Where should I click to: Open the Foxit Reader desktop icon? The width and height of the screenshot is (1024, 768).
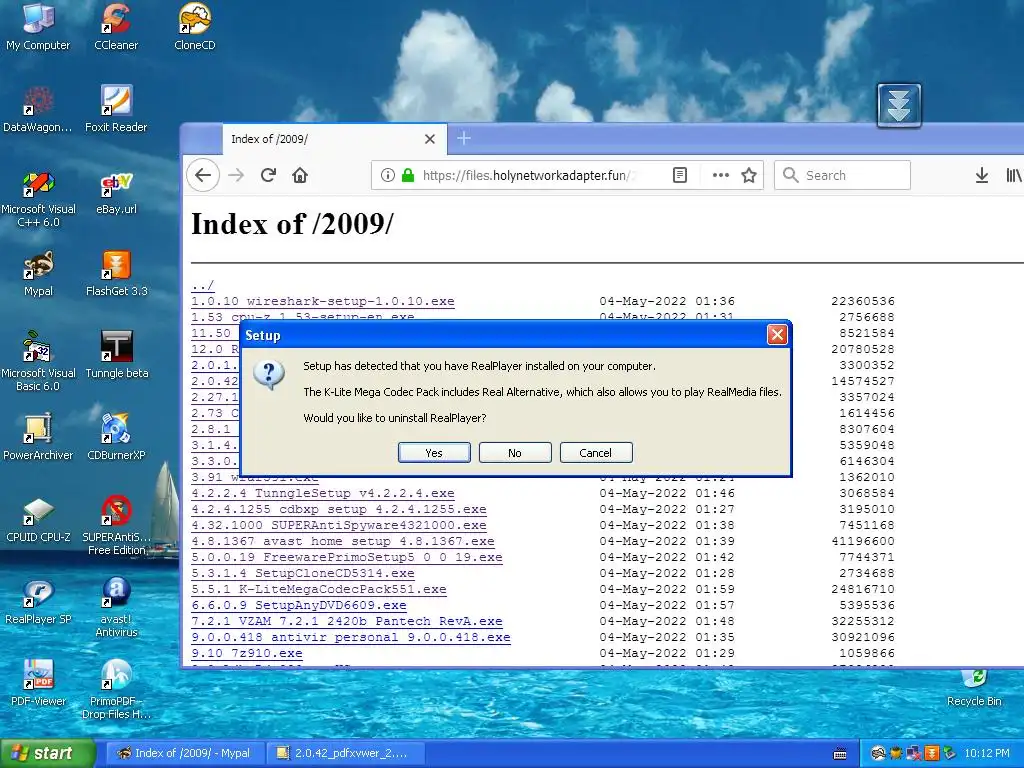116,109
